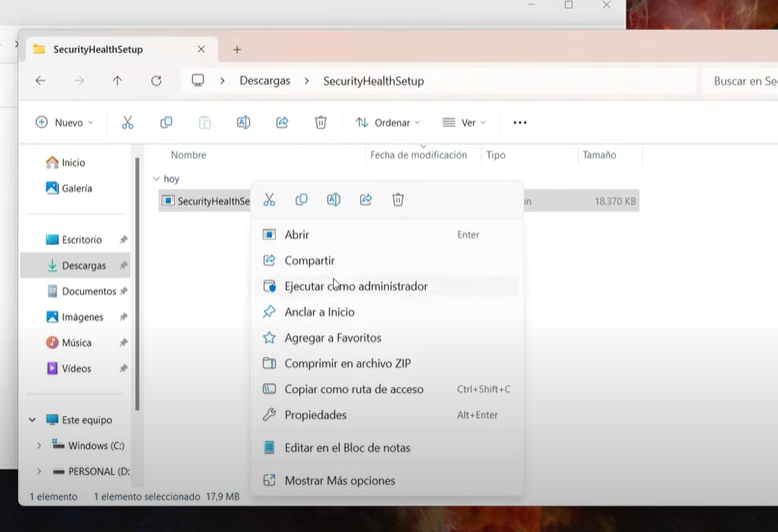
Task: Open Escritorio in the sidebar
Action: 74,240
